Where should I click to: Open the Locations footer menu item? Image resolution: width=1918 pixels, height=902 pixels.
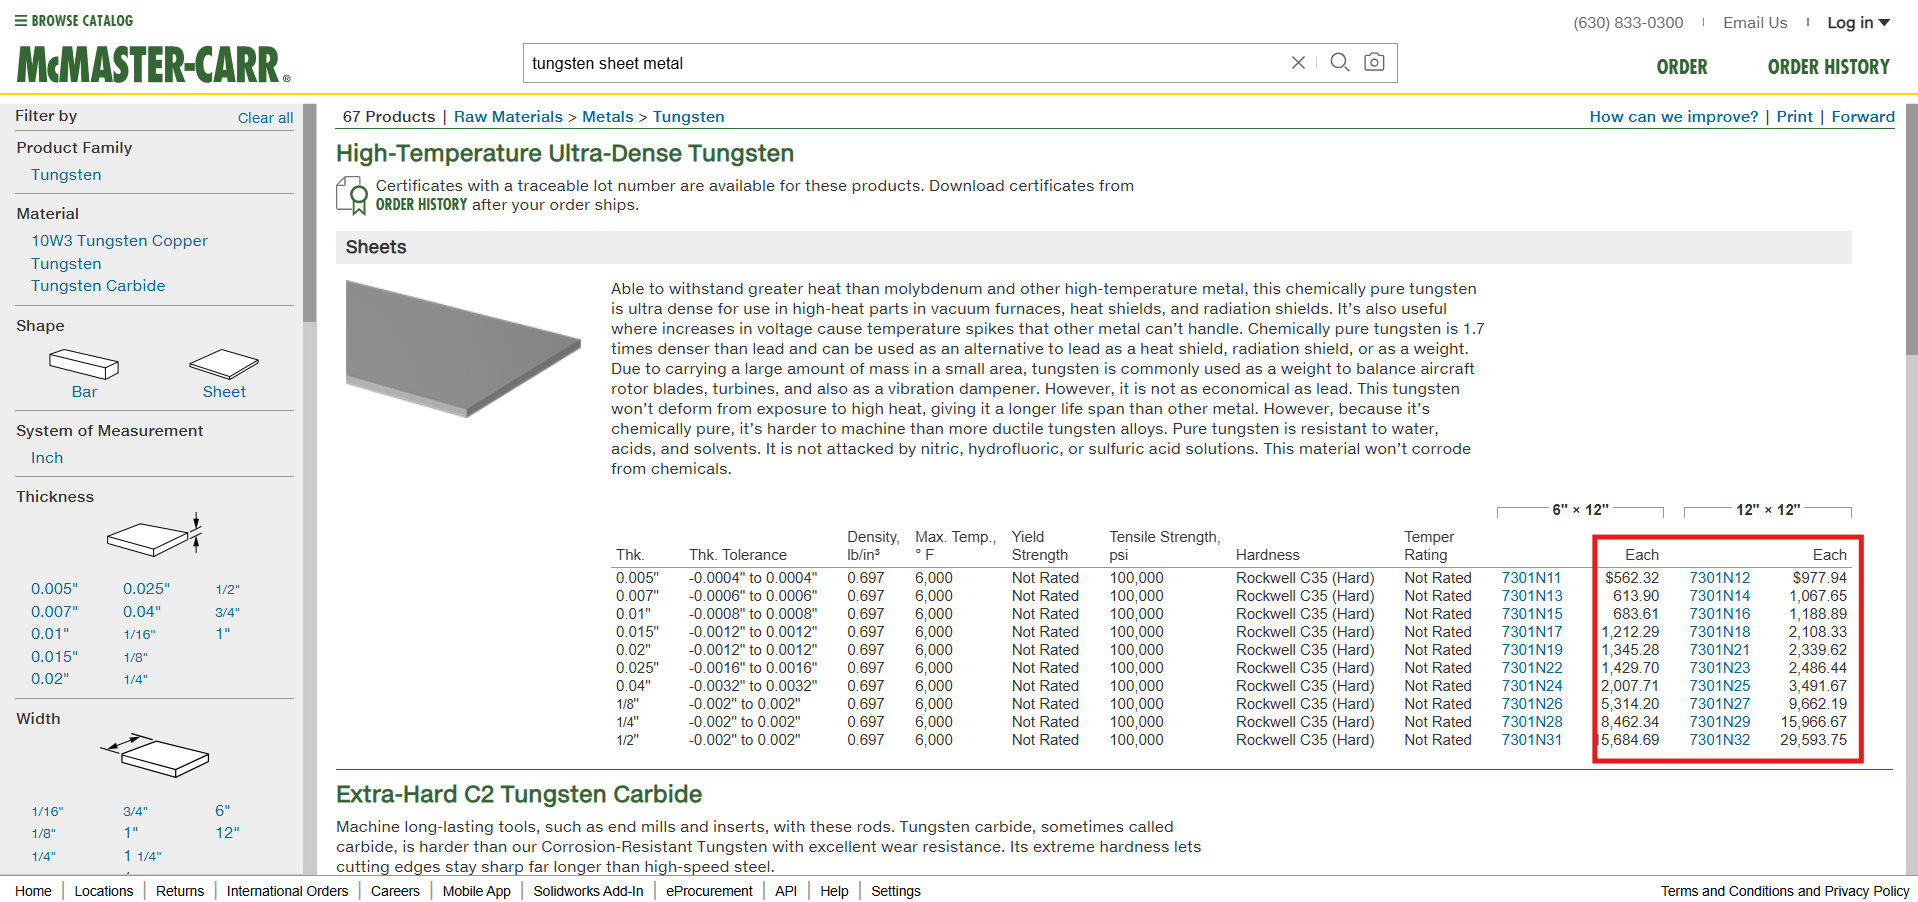click(x=104, y=891)
